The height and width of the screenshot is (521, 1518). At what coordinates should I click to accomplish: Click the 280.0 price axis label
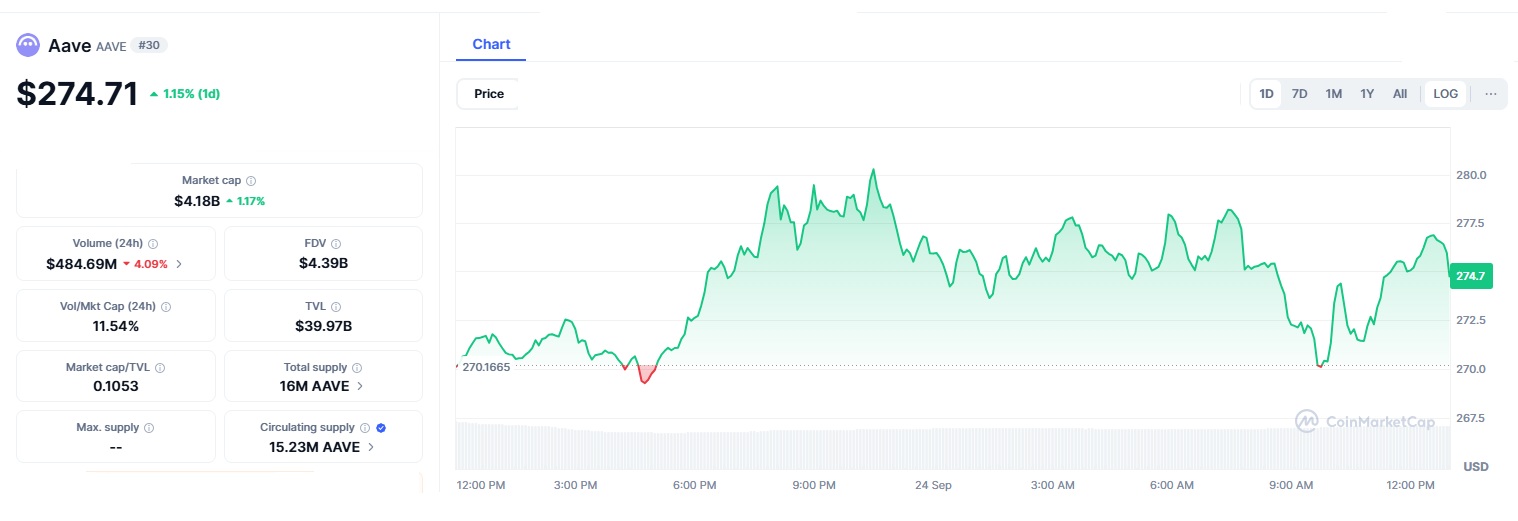[1472, 175]
